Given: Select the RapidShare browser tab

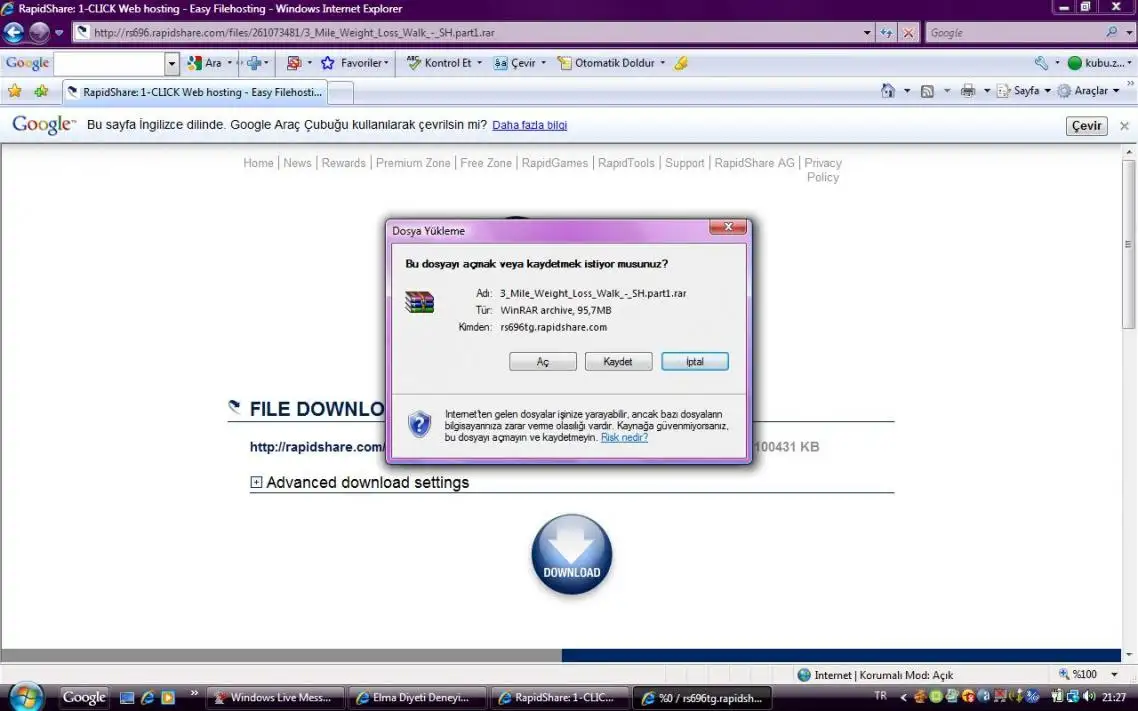Looking at the screenshot, I should [196, 92].
